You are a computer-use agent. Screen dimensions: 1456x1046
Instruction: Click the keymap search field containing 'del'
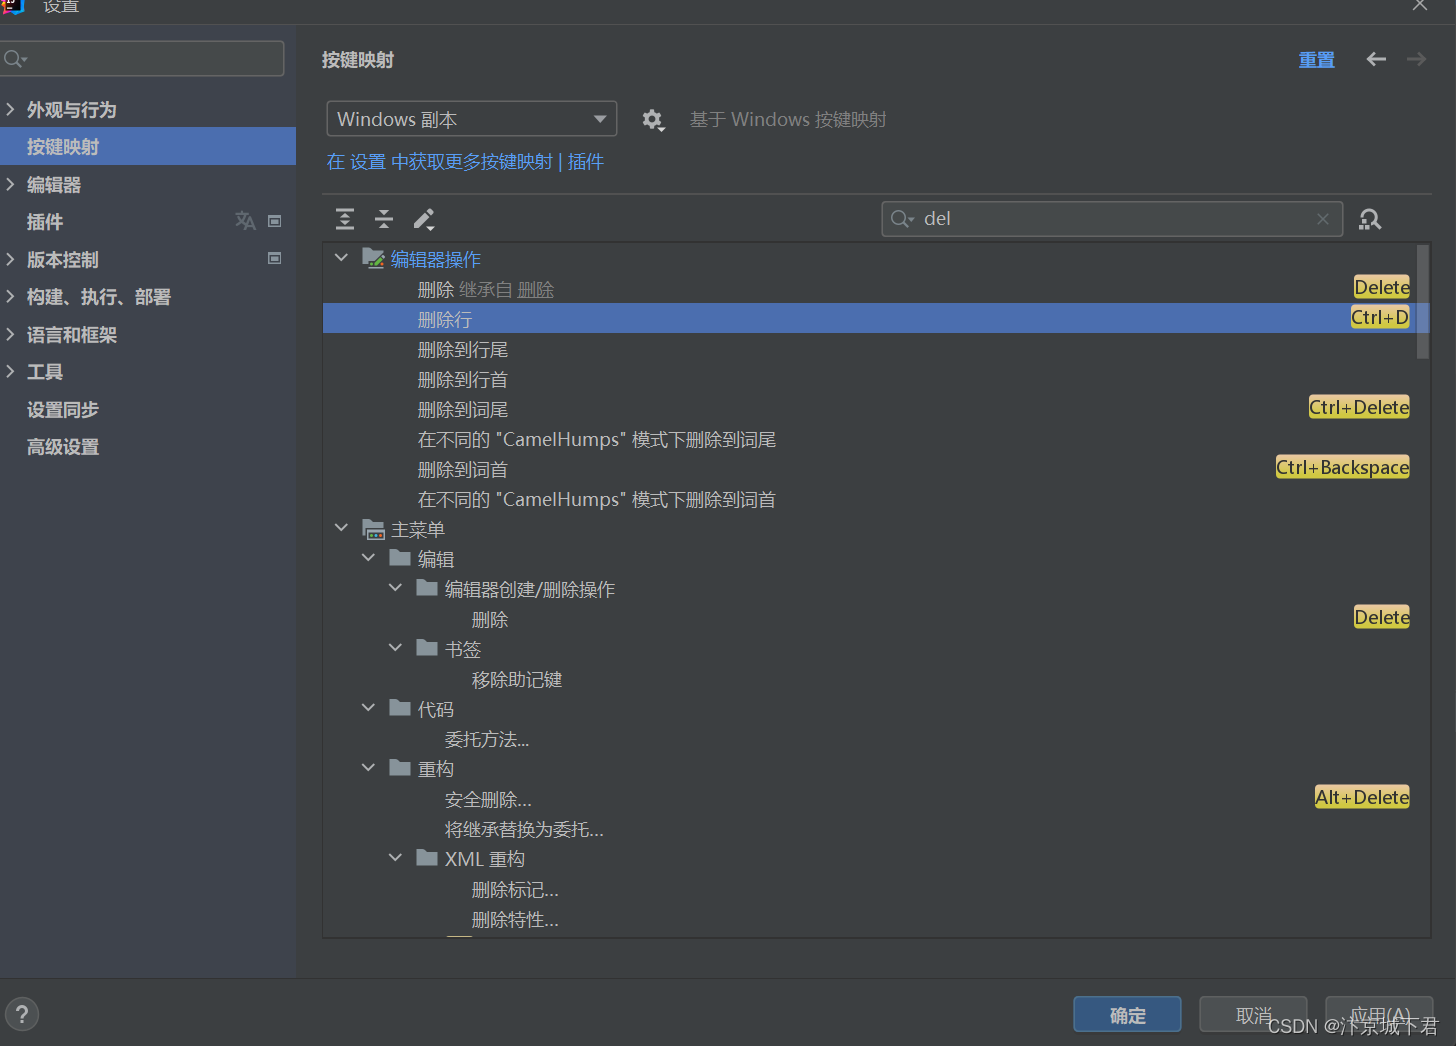point(1111,219)
